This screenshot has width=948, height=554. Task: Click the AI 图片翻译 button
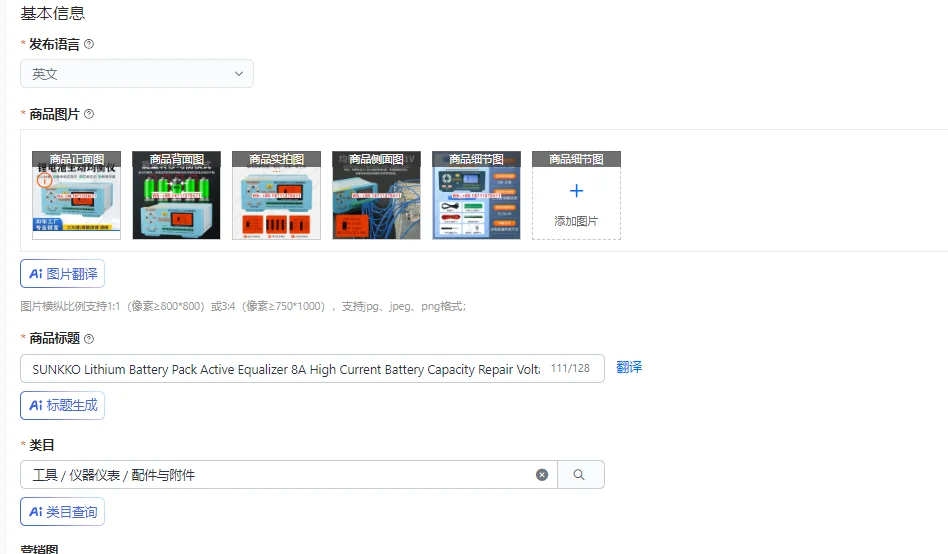(62, 274)
